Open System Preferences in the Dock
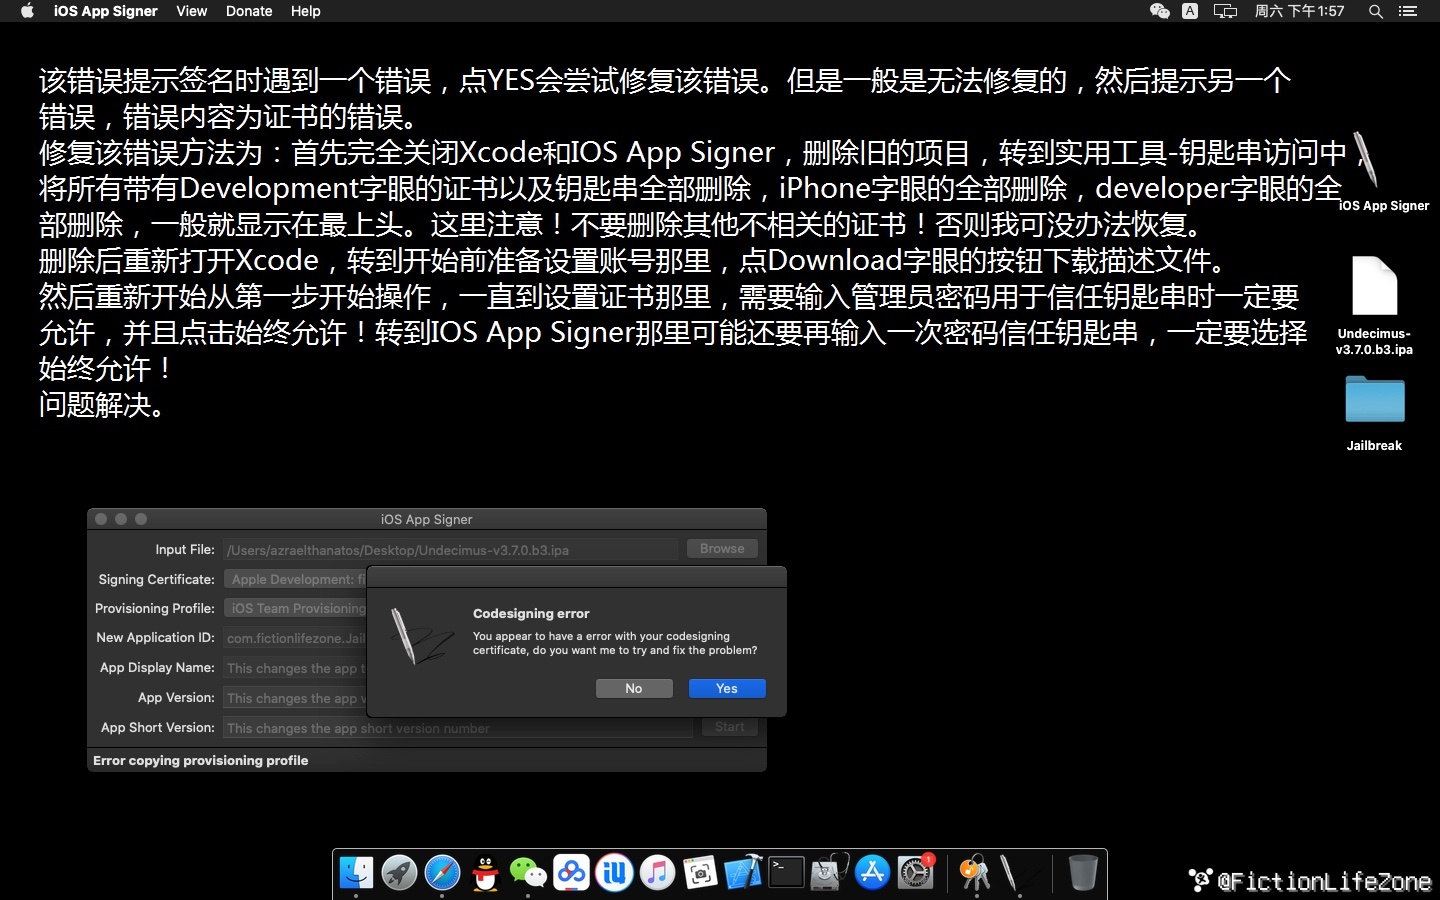 [x=915, y=873]
